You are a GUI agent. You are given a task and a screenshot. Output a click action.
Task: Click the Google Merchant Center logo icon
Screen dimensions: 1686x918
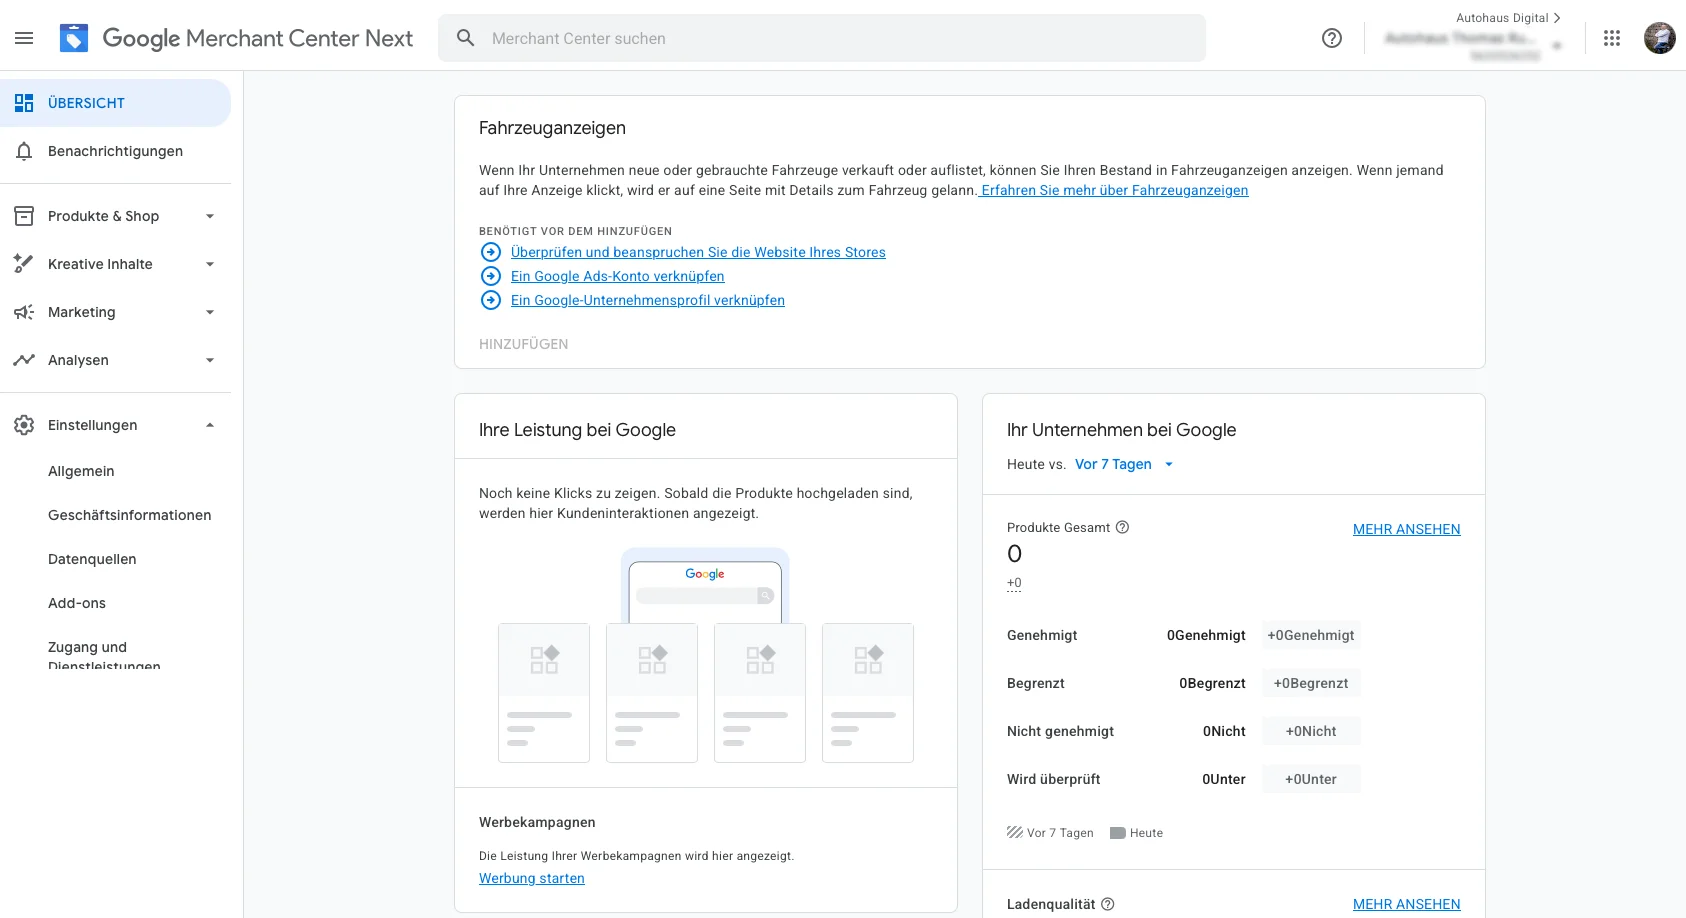pyautogui.click(x=74, y=38)
